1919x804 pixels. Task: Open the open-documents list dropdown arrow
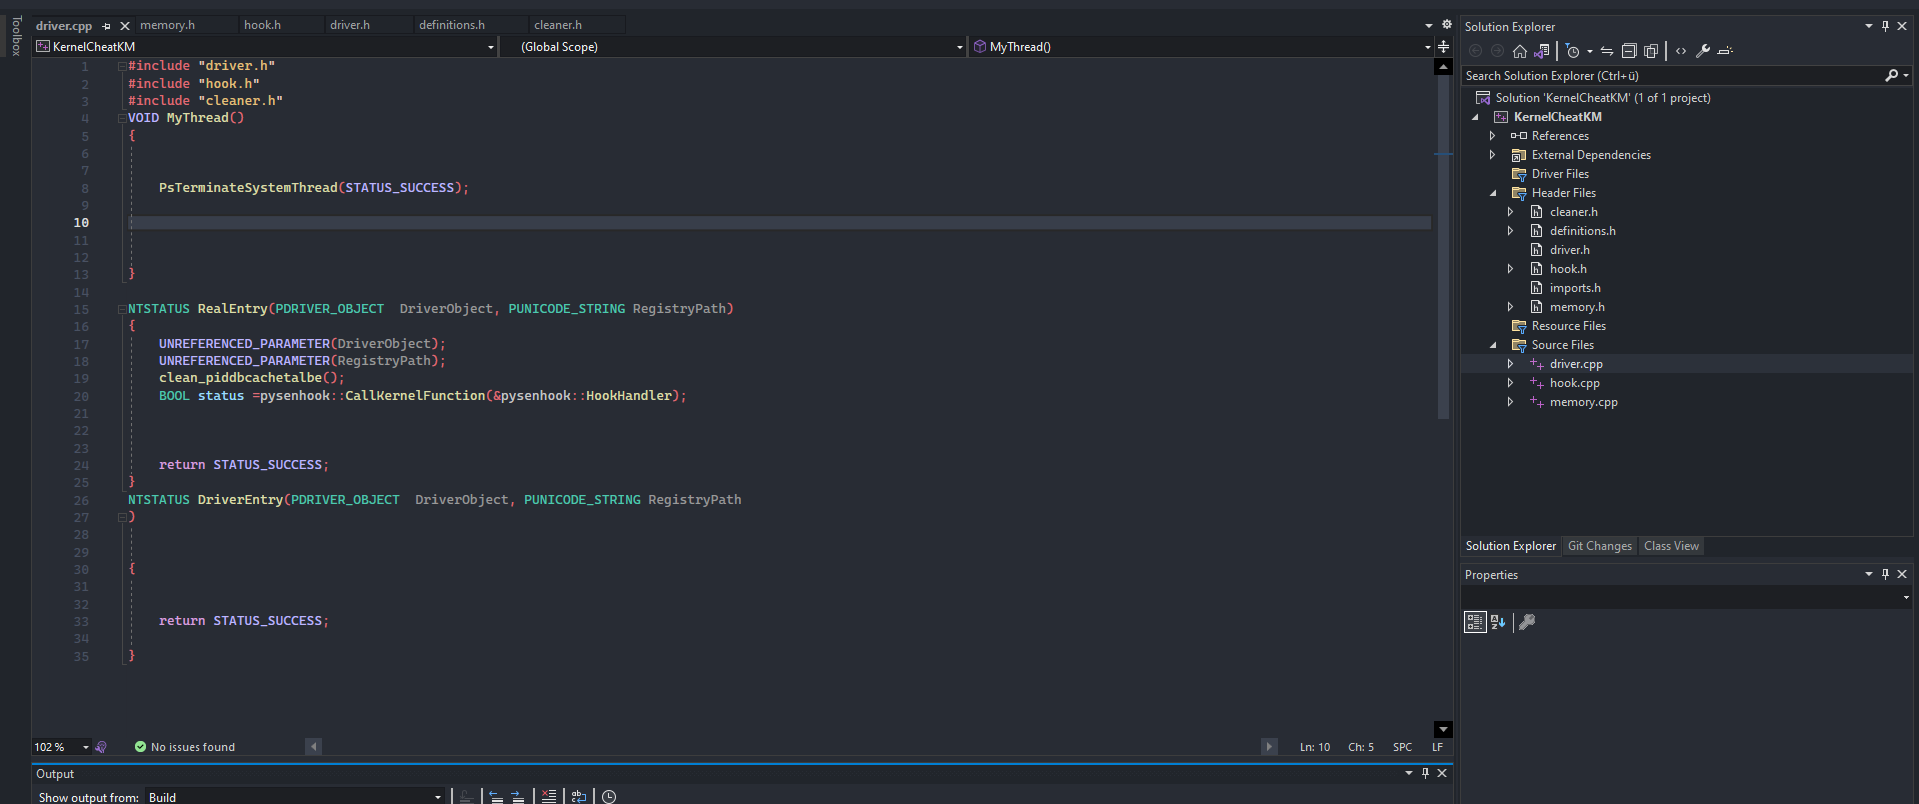1429,25
